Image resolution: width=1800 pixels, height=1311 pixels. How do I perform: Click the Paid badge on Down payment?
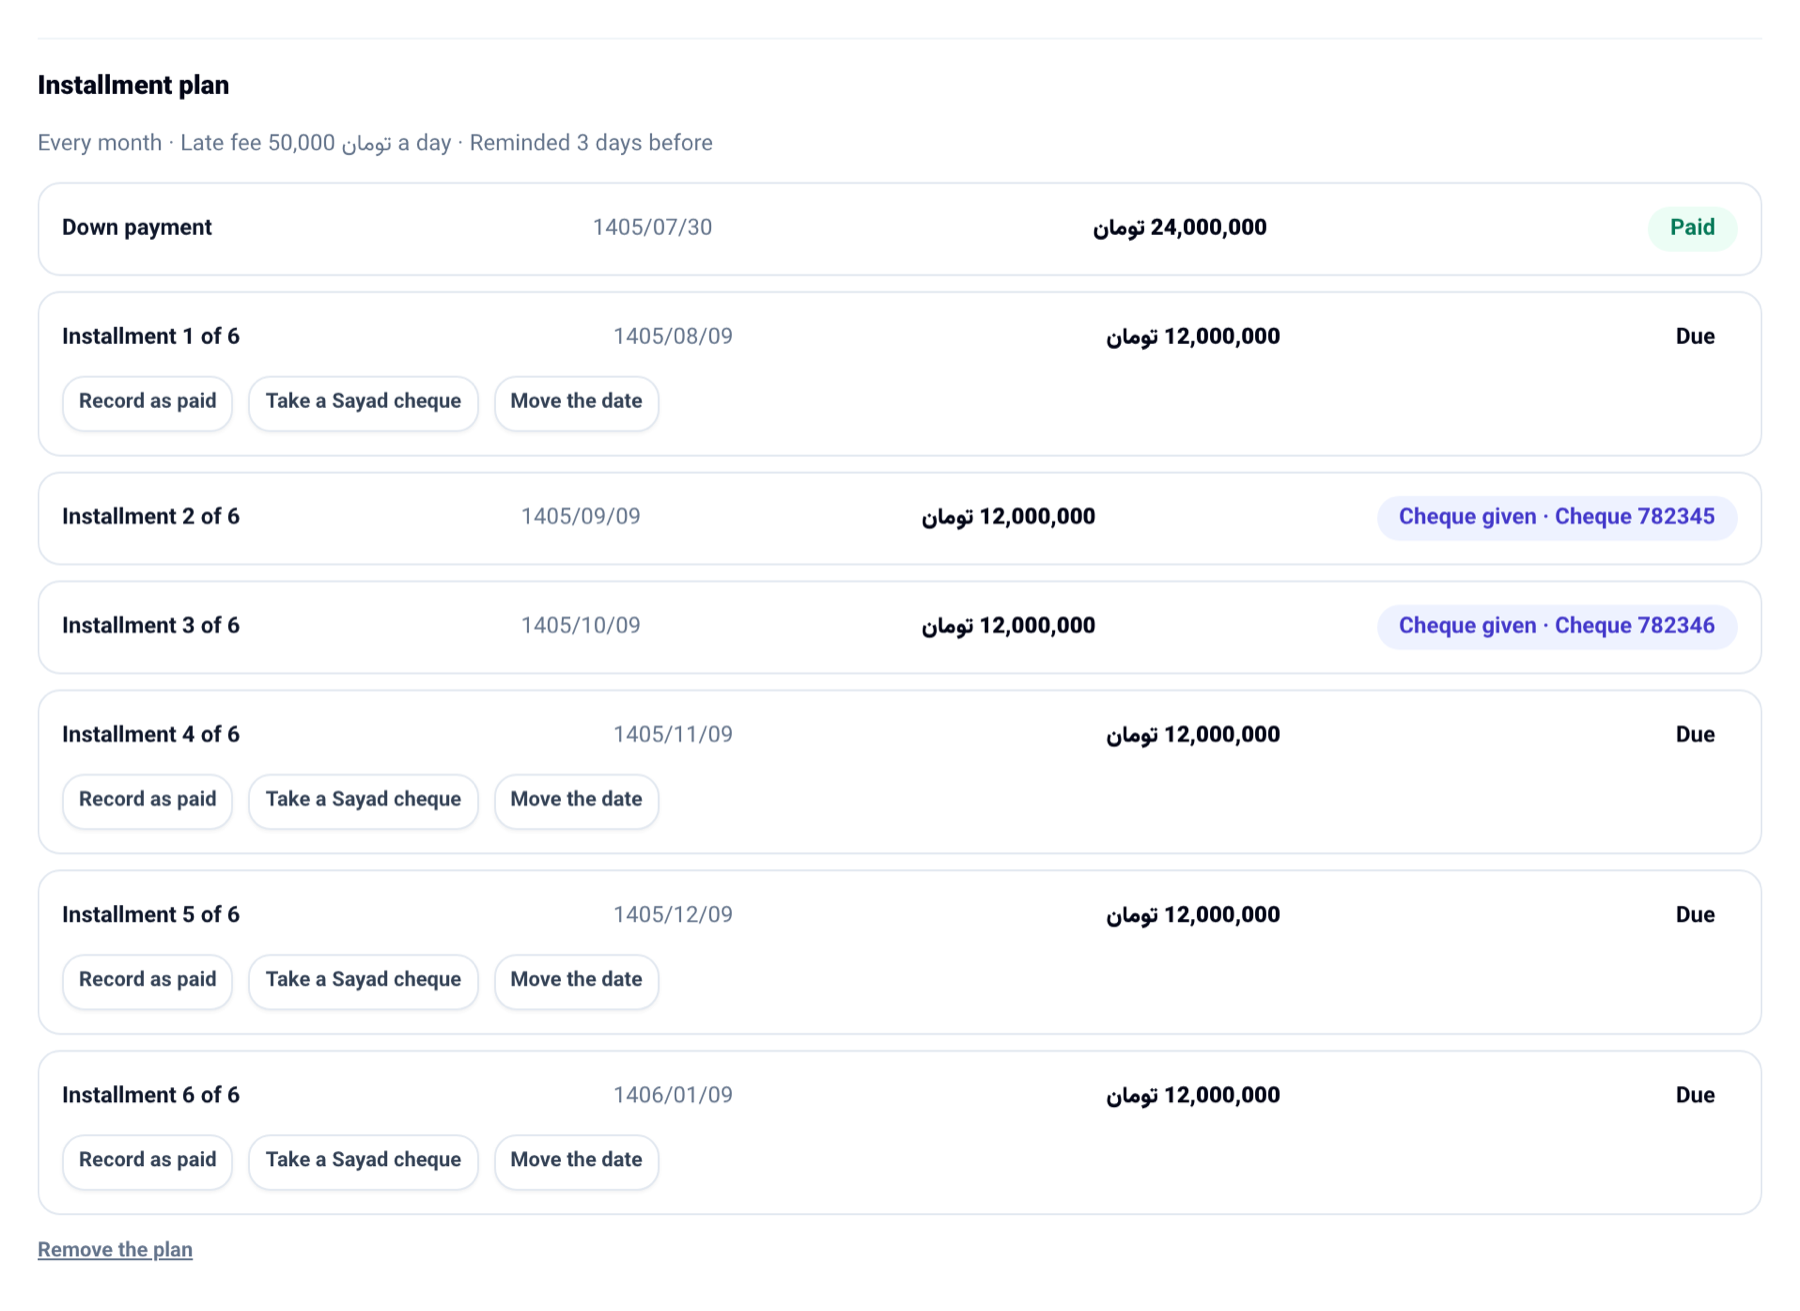click(1692, 228)
